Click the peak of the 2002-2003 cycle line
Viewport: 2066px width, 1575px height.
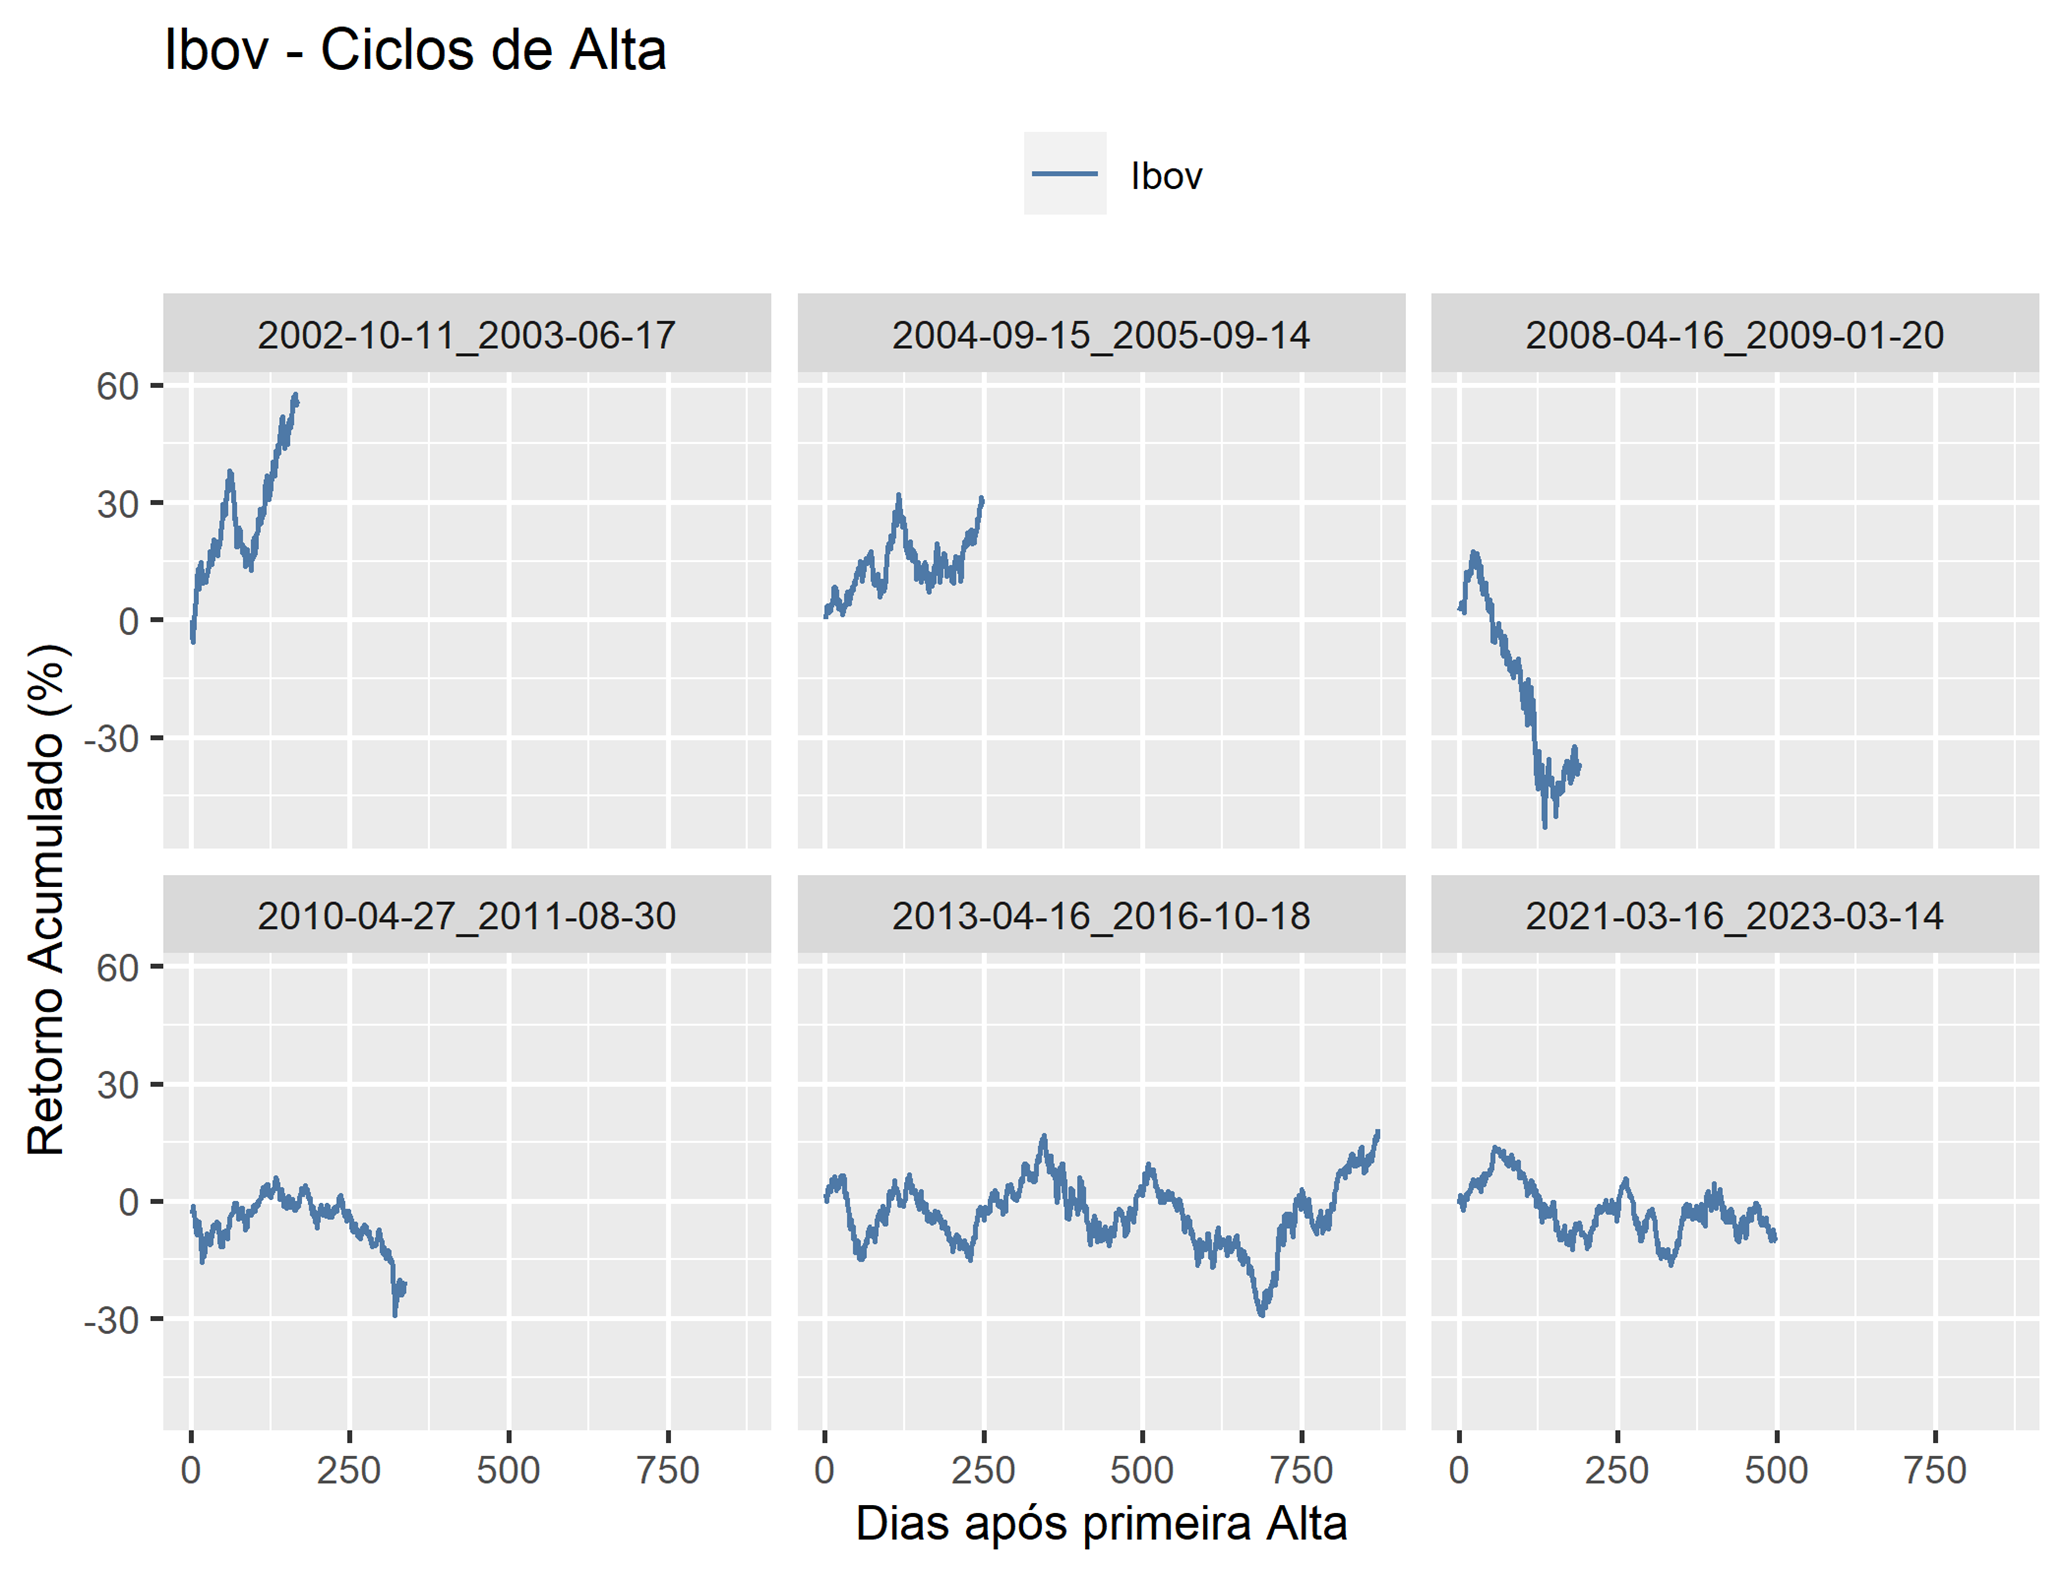[295, 396]
